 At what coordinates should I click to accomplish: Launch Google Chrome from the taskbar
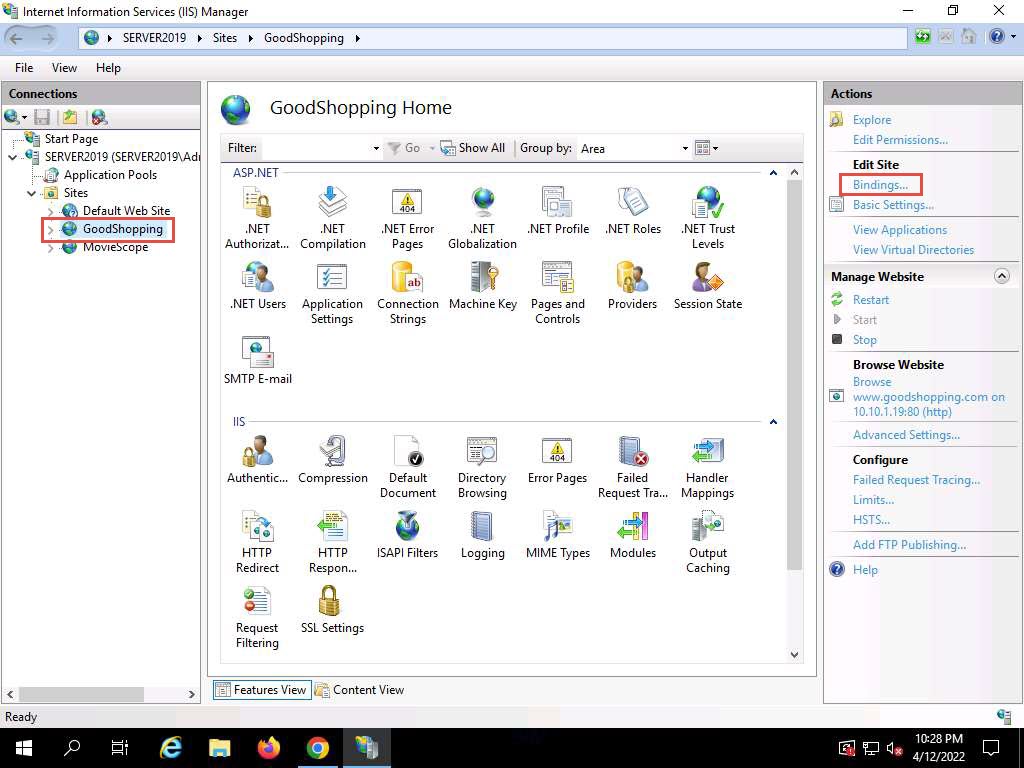318,748
